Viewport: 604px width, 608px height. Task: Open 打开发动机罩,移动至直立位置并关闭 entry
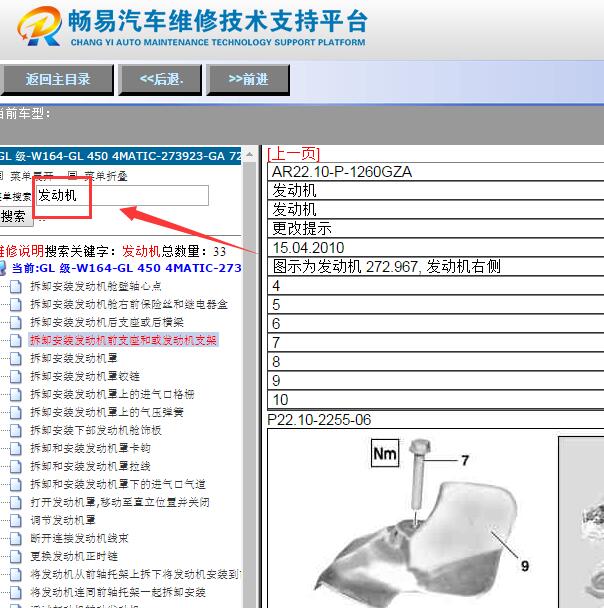click(120, 503)
